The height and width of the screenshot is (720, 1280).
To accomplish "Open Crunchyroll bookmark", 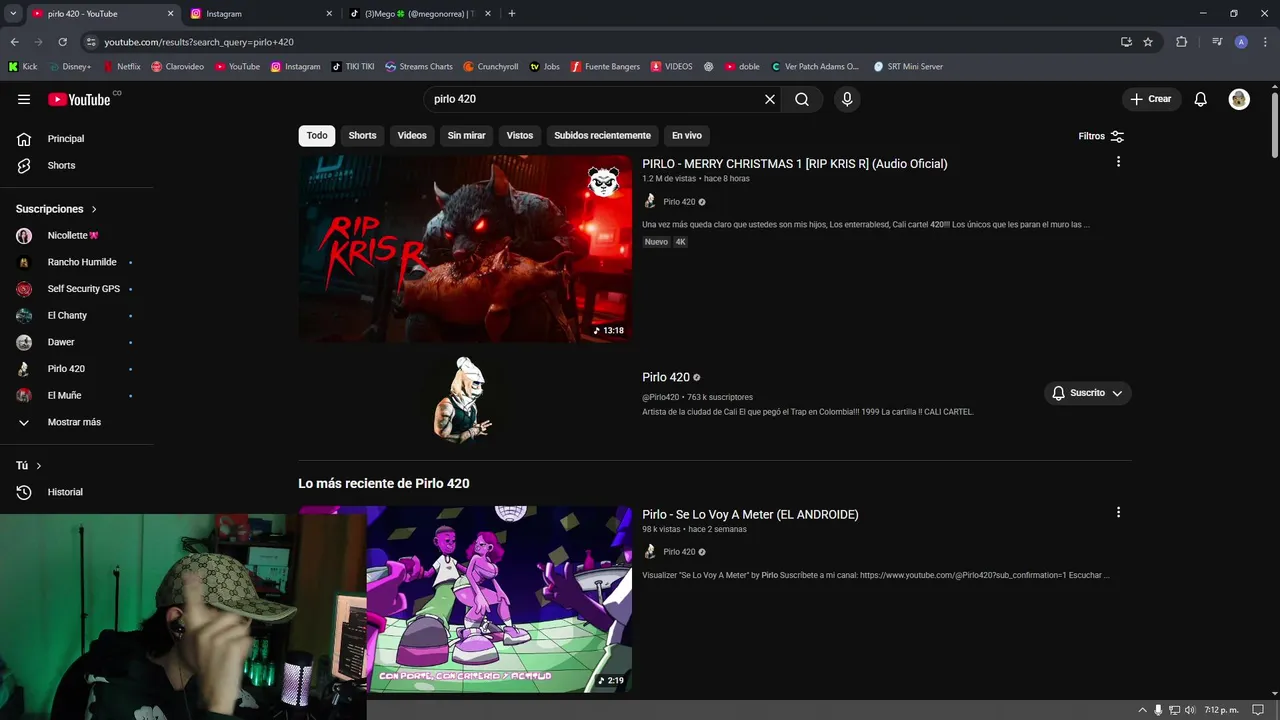I will tap(491, 67).
